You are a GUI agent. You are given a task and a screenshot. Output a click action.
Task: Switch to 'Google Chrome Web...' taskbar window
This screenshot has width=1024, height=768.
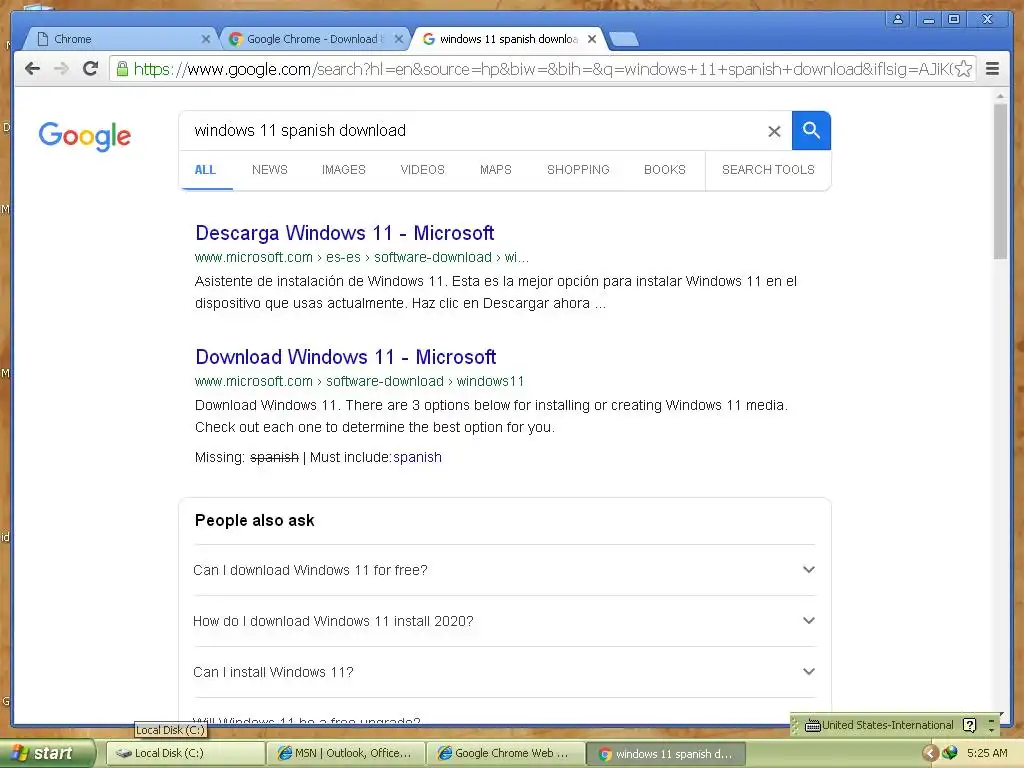click(505, 754)
